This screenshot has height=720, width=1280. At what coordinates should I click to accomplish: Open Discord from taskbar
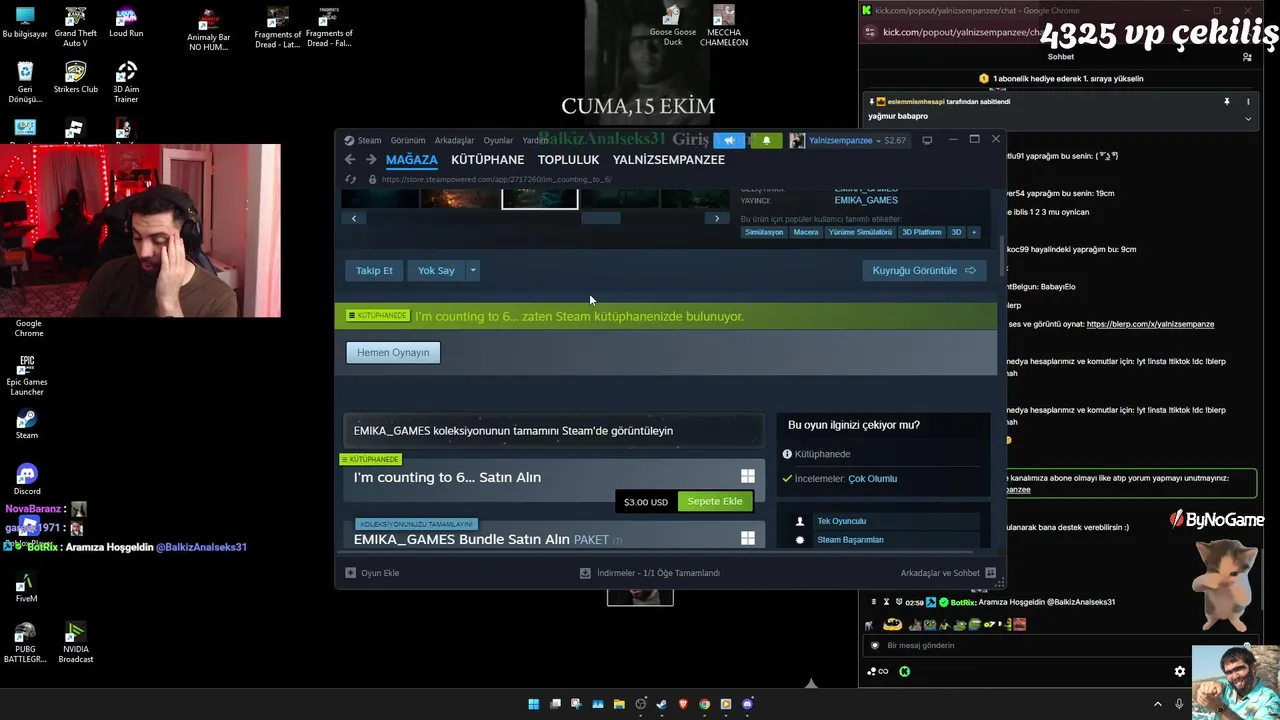coord(747,704)
